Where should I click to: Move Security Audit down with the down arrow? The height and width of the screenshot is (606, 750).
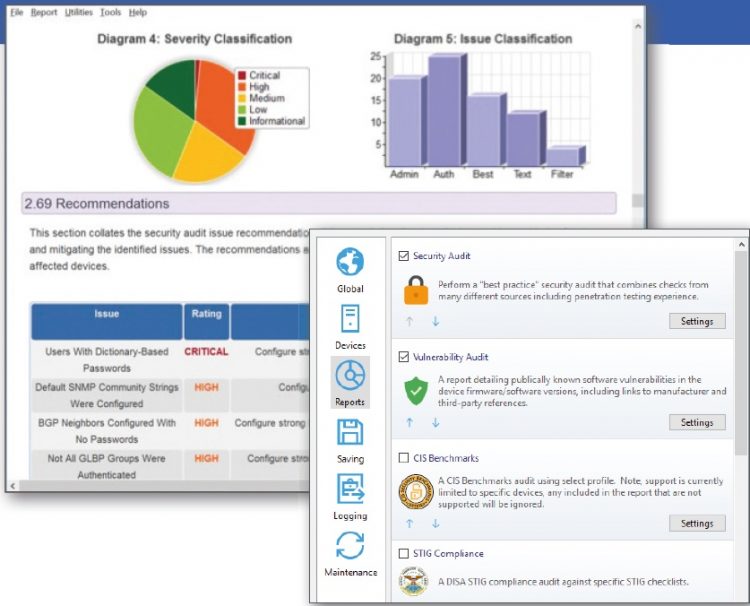tap(435, 321)
